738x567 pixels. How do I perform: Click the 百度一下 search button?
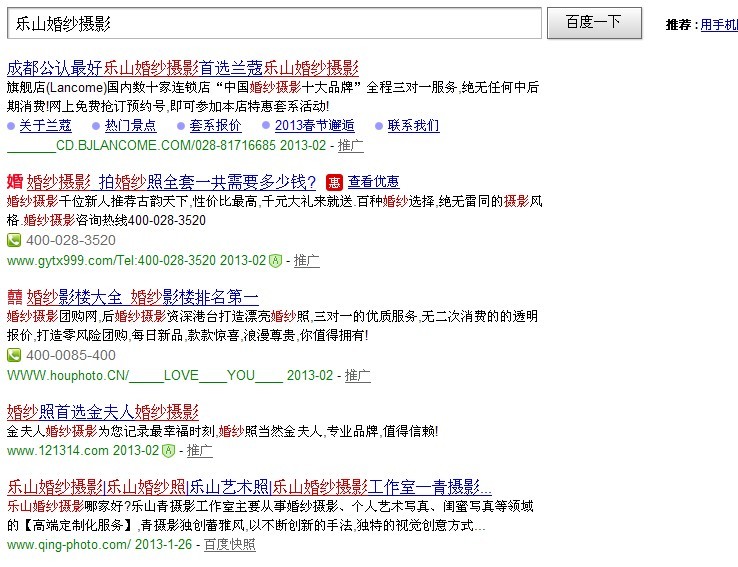pos(594,23)
